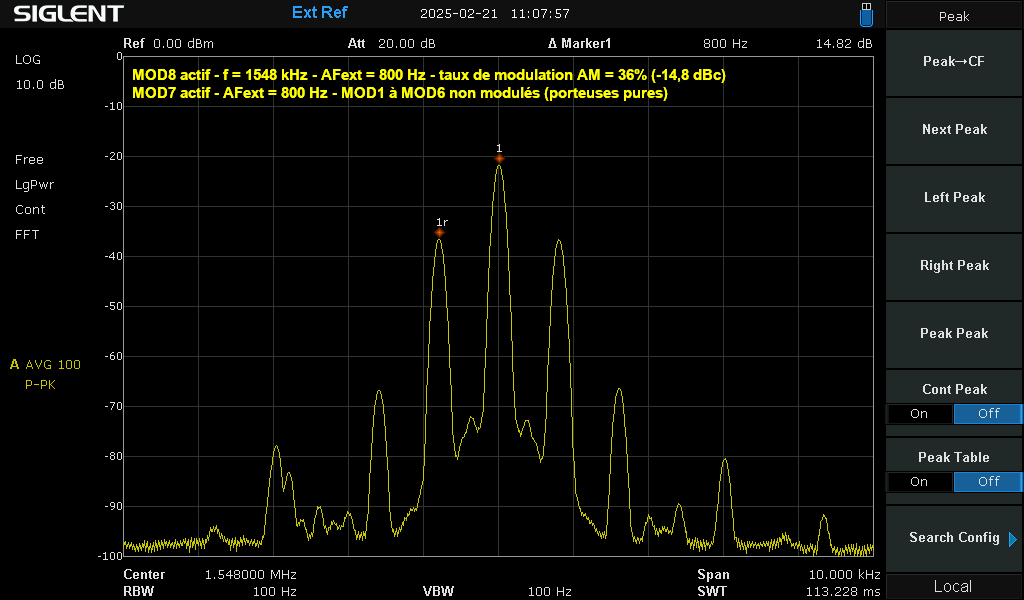The image size is (1024, 600).
Task: Click the yellow MOD7 actif title line
Action: click(x=400, y=93)
